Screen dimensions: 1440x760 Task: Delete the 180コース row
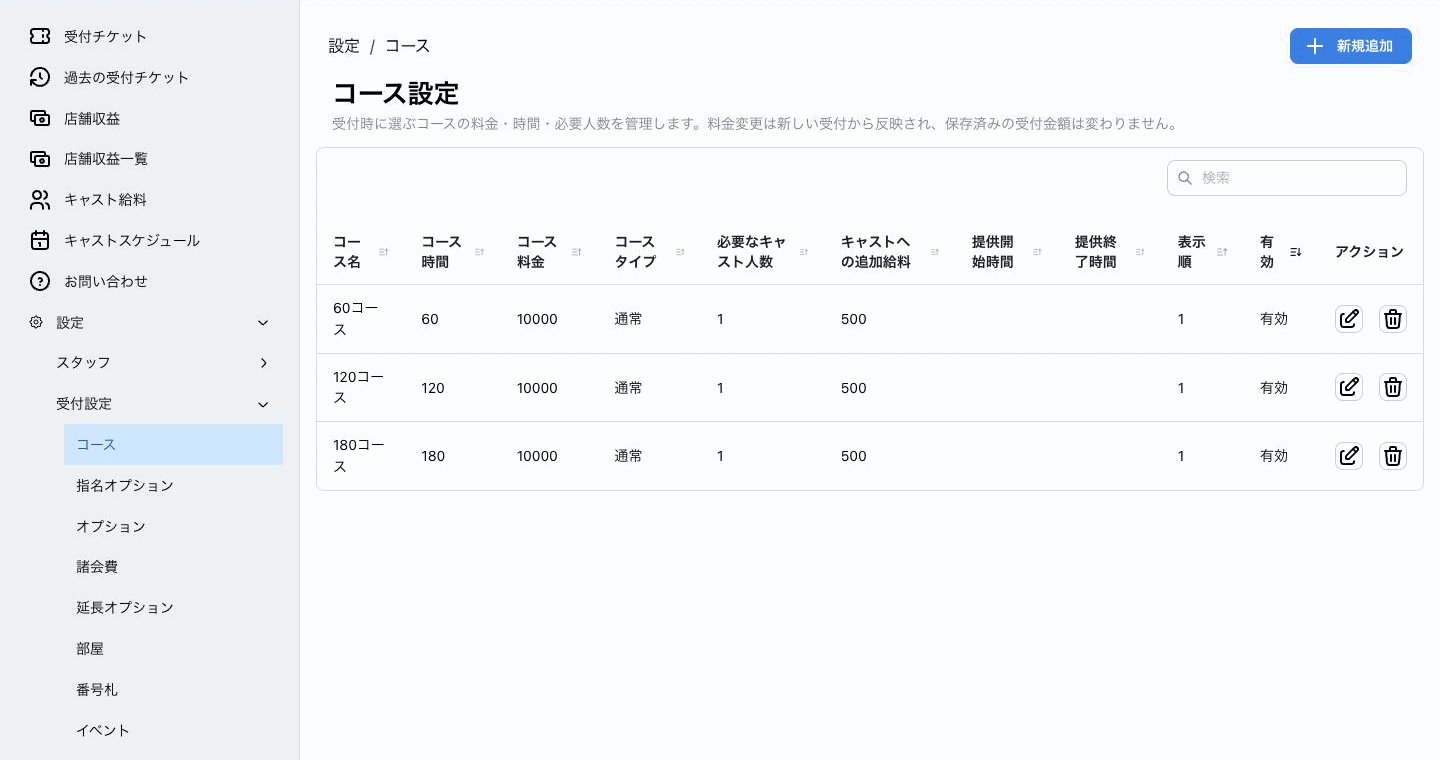click(1393, 456)
